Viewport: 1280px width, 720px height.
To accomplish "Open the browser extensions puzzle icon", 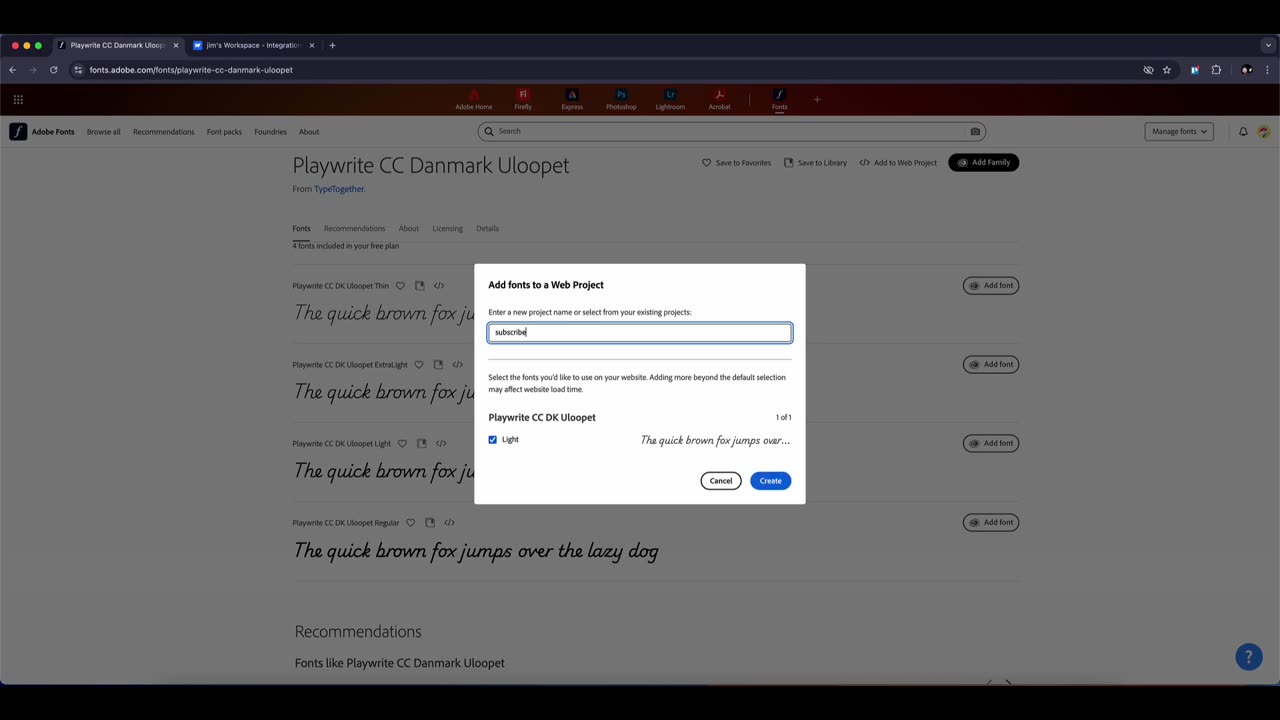I will tap(1216, 70).
